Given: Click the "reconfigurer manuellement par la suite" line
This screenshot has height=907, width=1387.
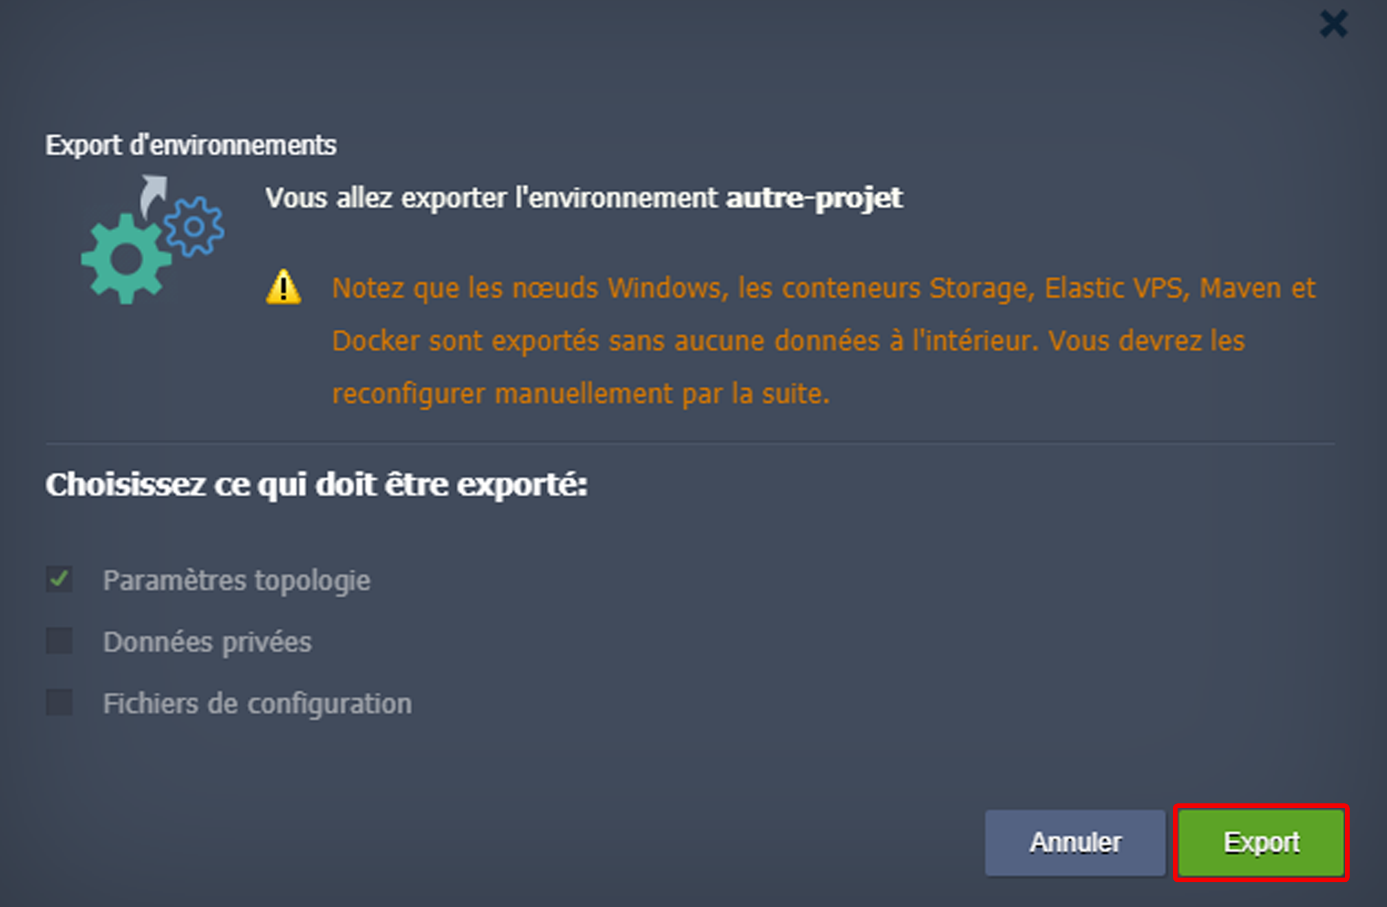Looking at the screenshot, I should pos(580,394).
